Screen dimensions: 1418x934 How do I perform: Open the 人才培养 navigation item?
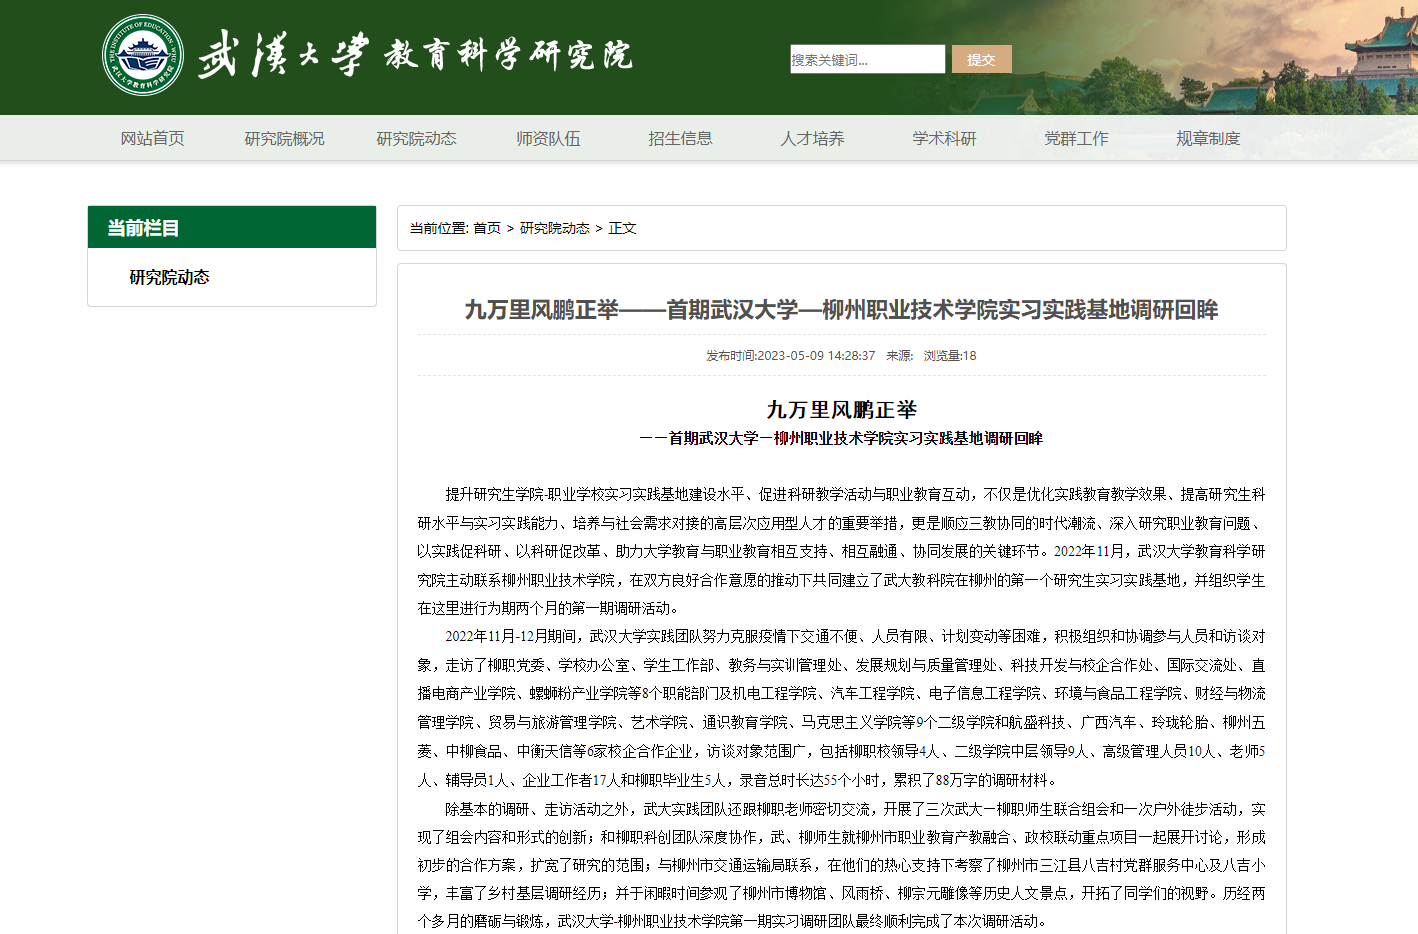point(812,138)
